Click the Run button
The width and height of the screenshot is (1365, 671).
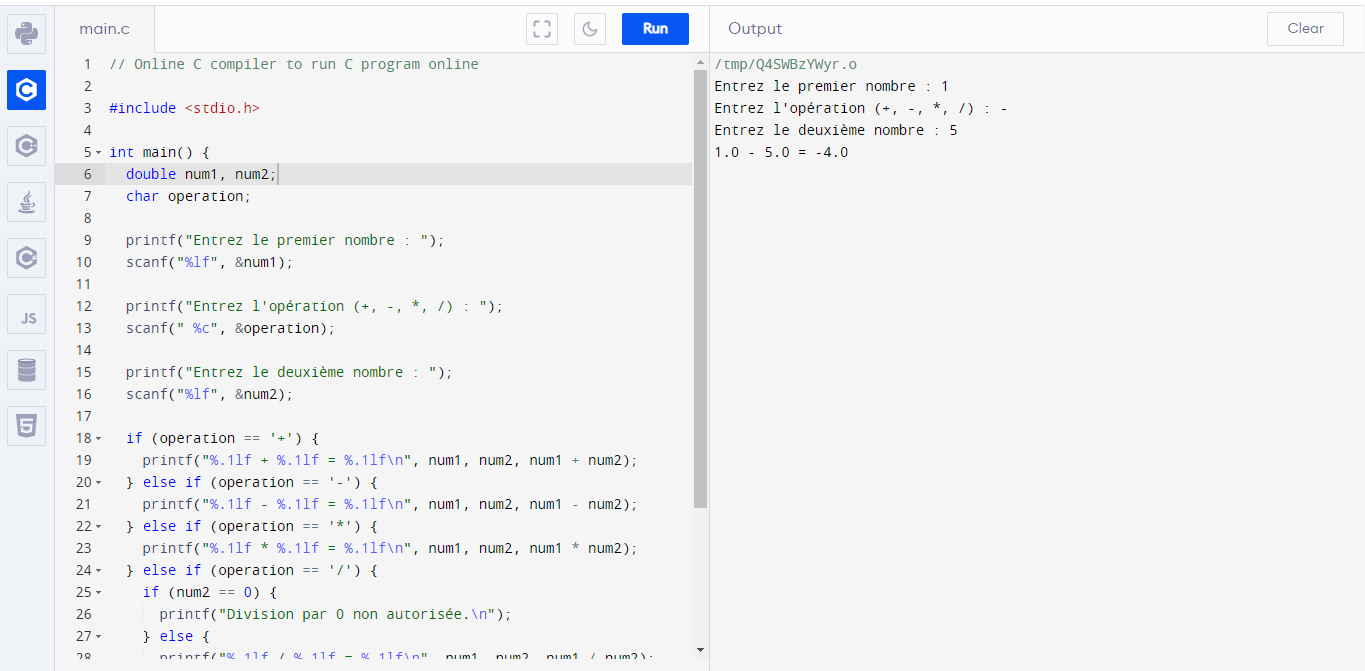tap(655, 29)
